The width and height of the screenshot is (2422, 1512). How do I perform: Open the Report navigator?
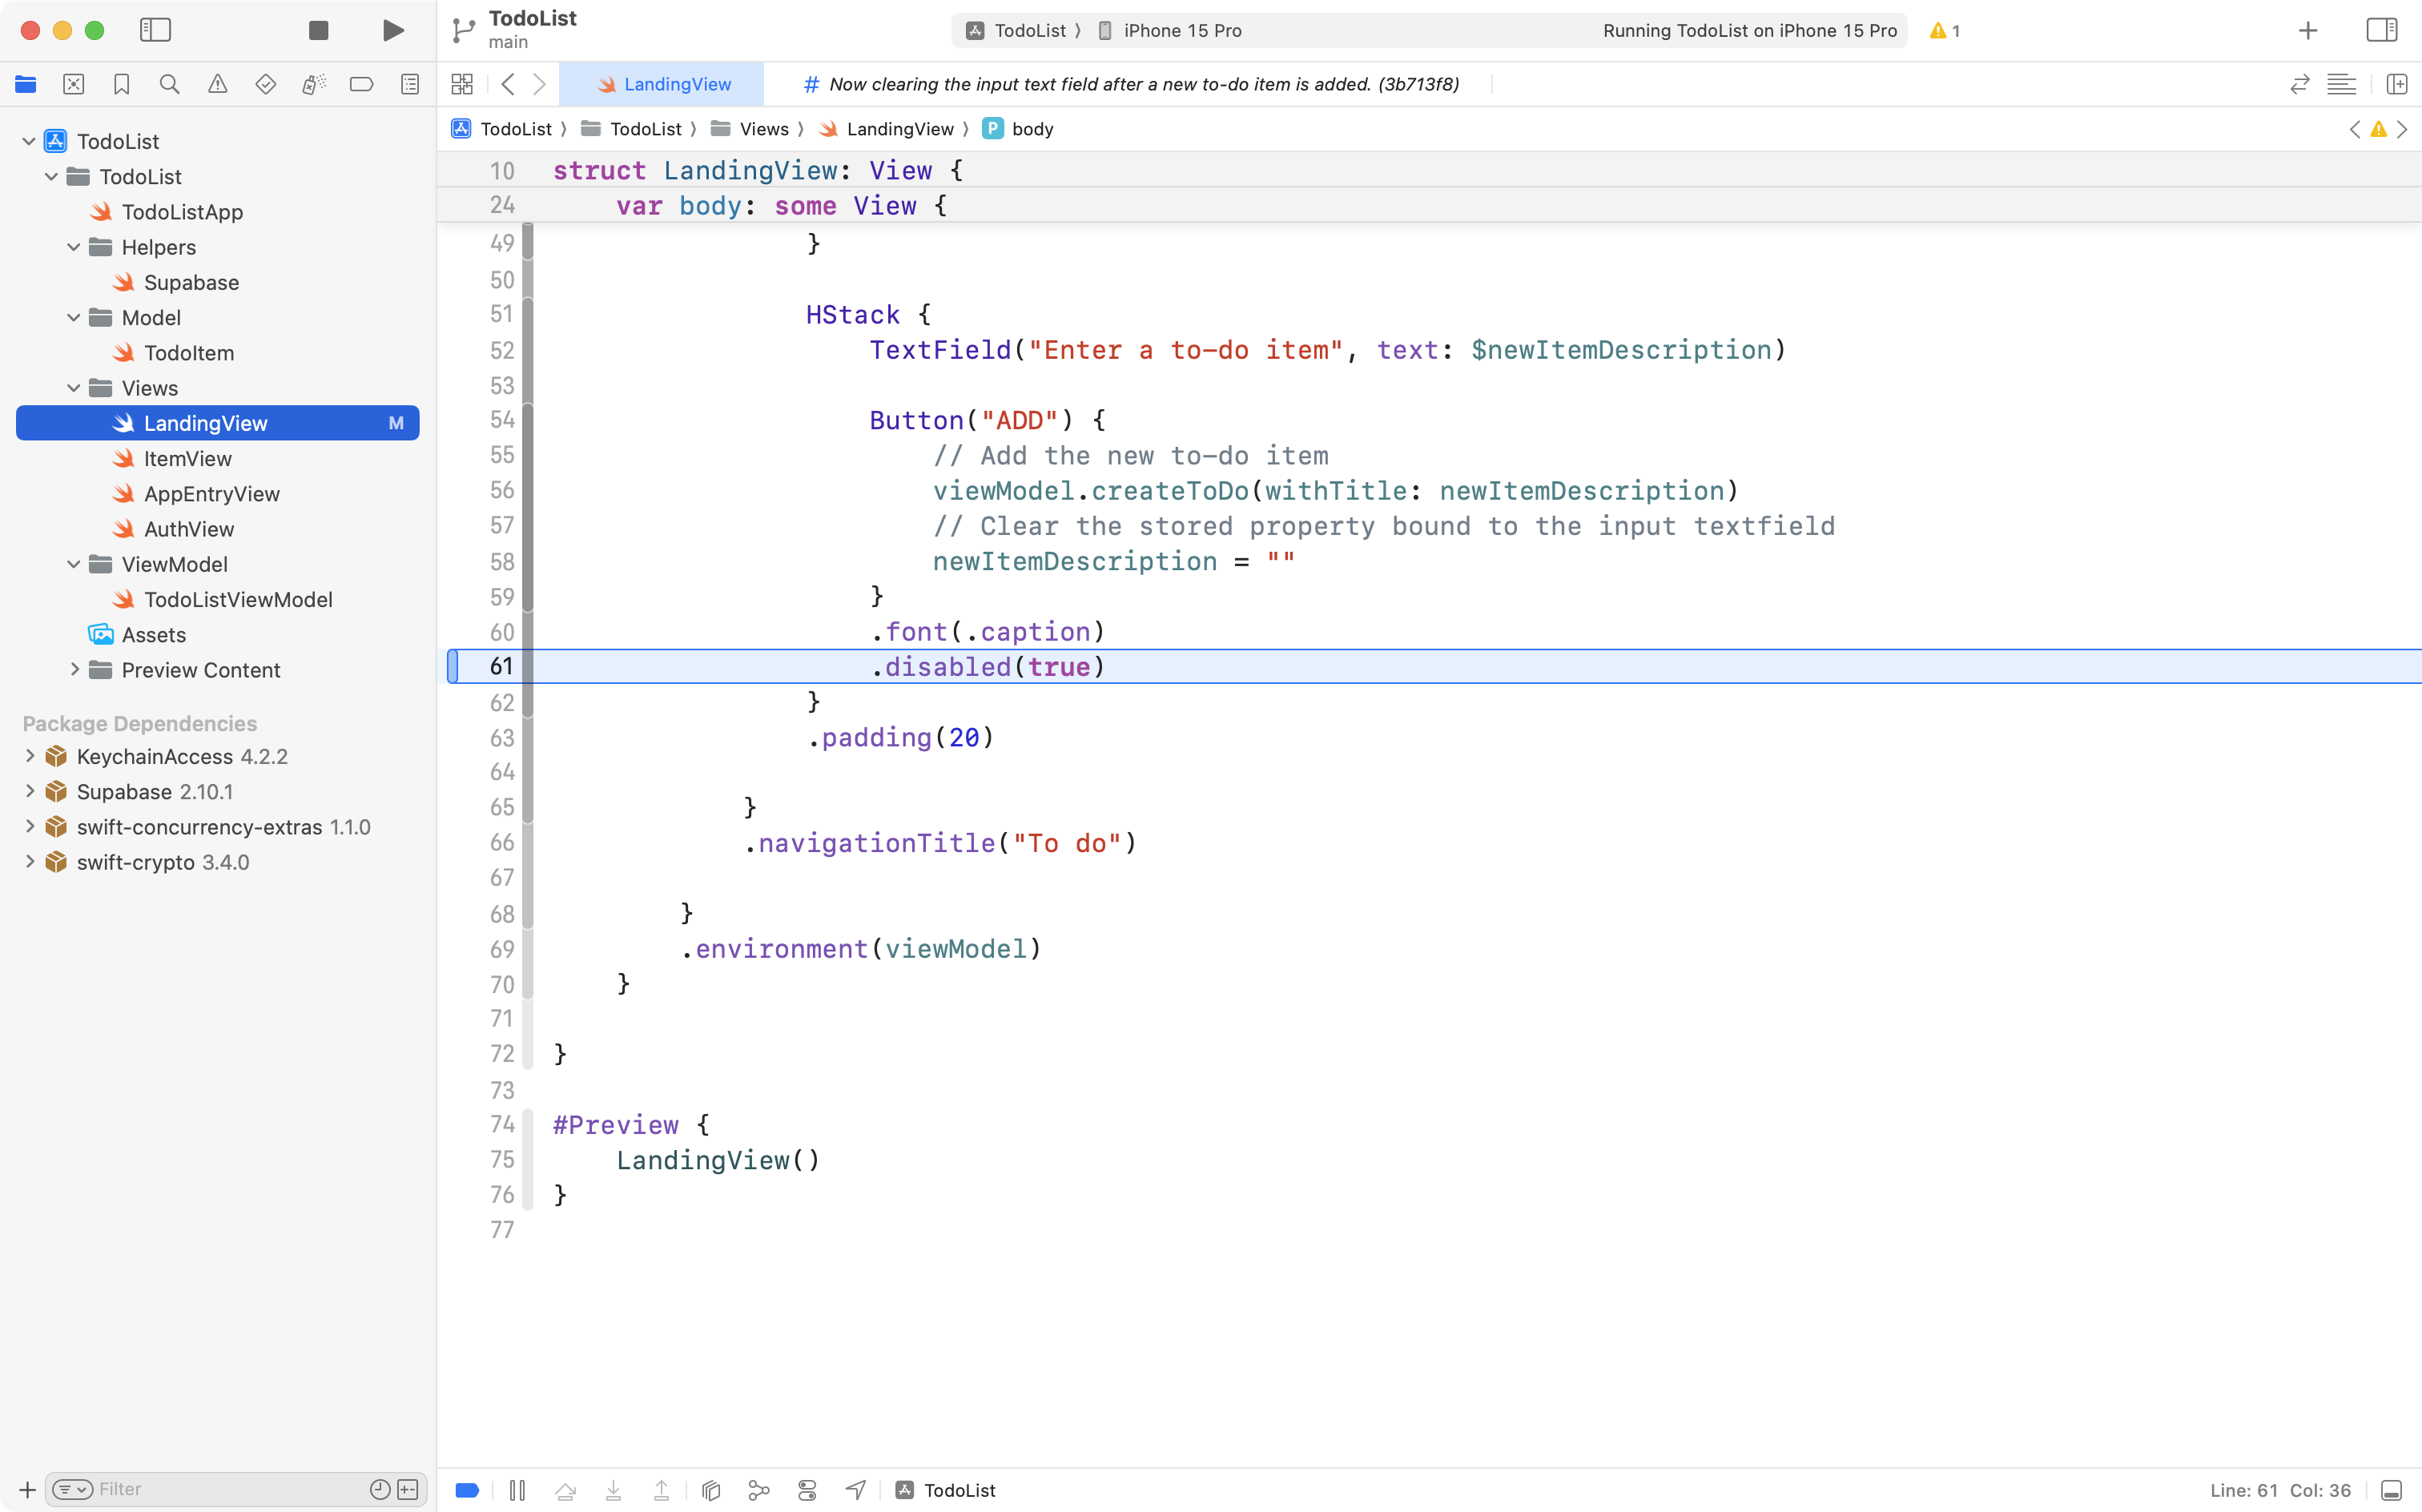pos(410,84)
